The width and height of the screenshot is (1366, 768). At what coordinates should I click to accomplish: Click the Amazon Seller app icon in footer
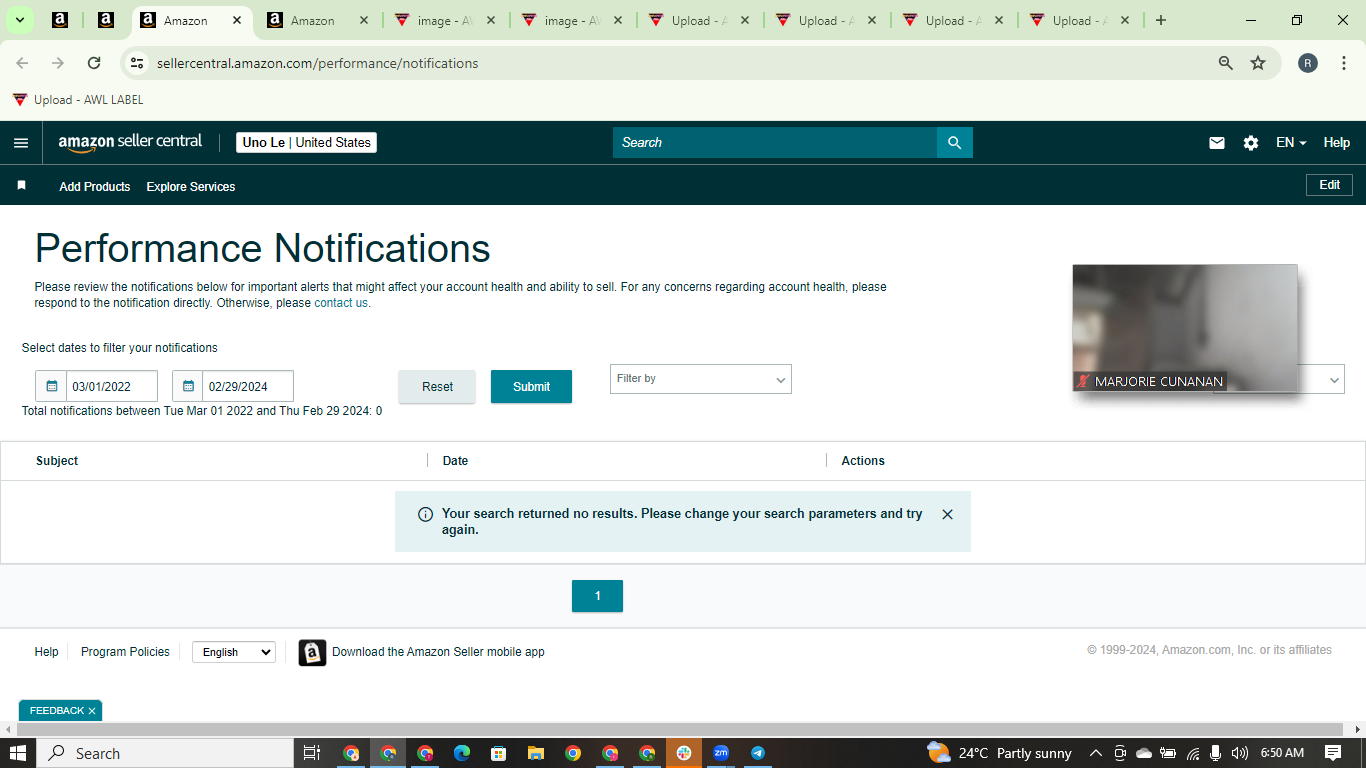pyautogui.click(x=313, y=652)
